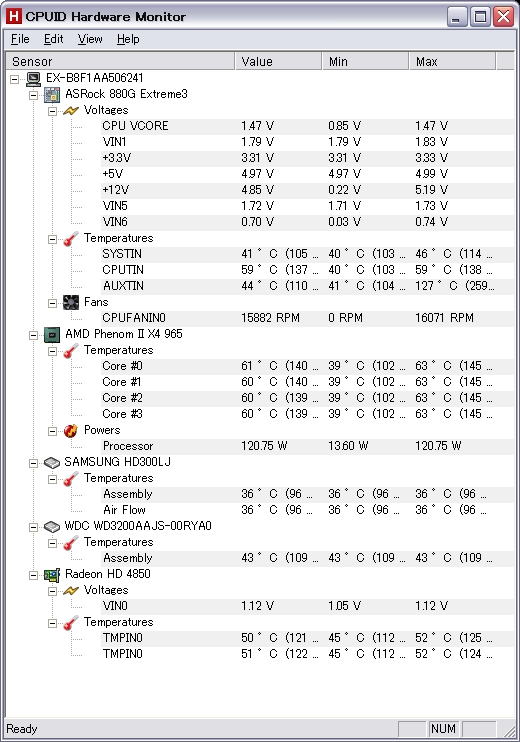Image resolution: width=520 pixels, height=742 pixels.
Task: Click the AMD Phenom II X4 965 chip icon
Action: [52, 335]
